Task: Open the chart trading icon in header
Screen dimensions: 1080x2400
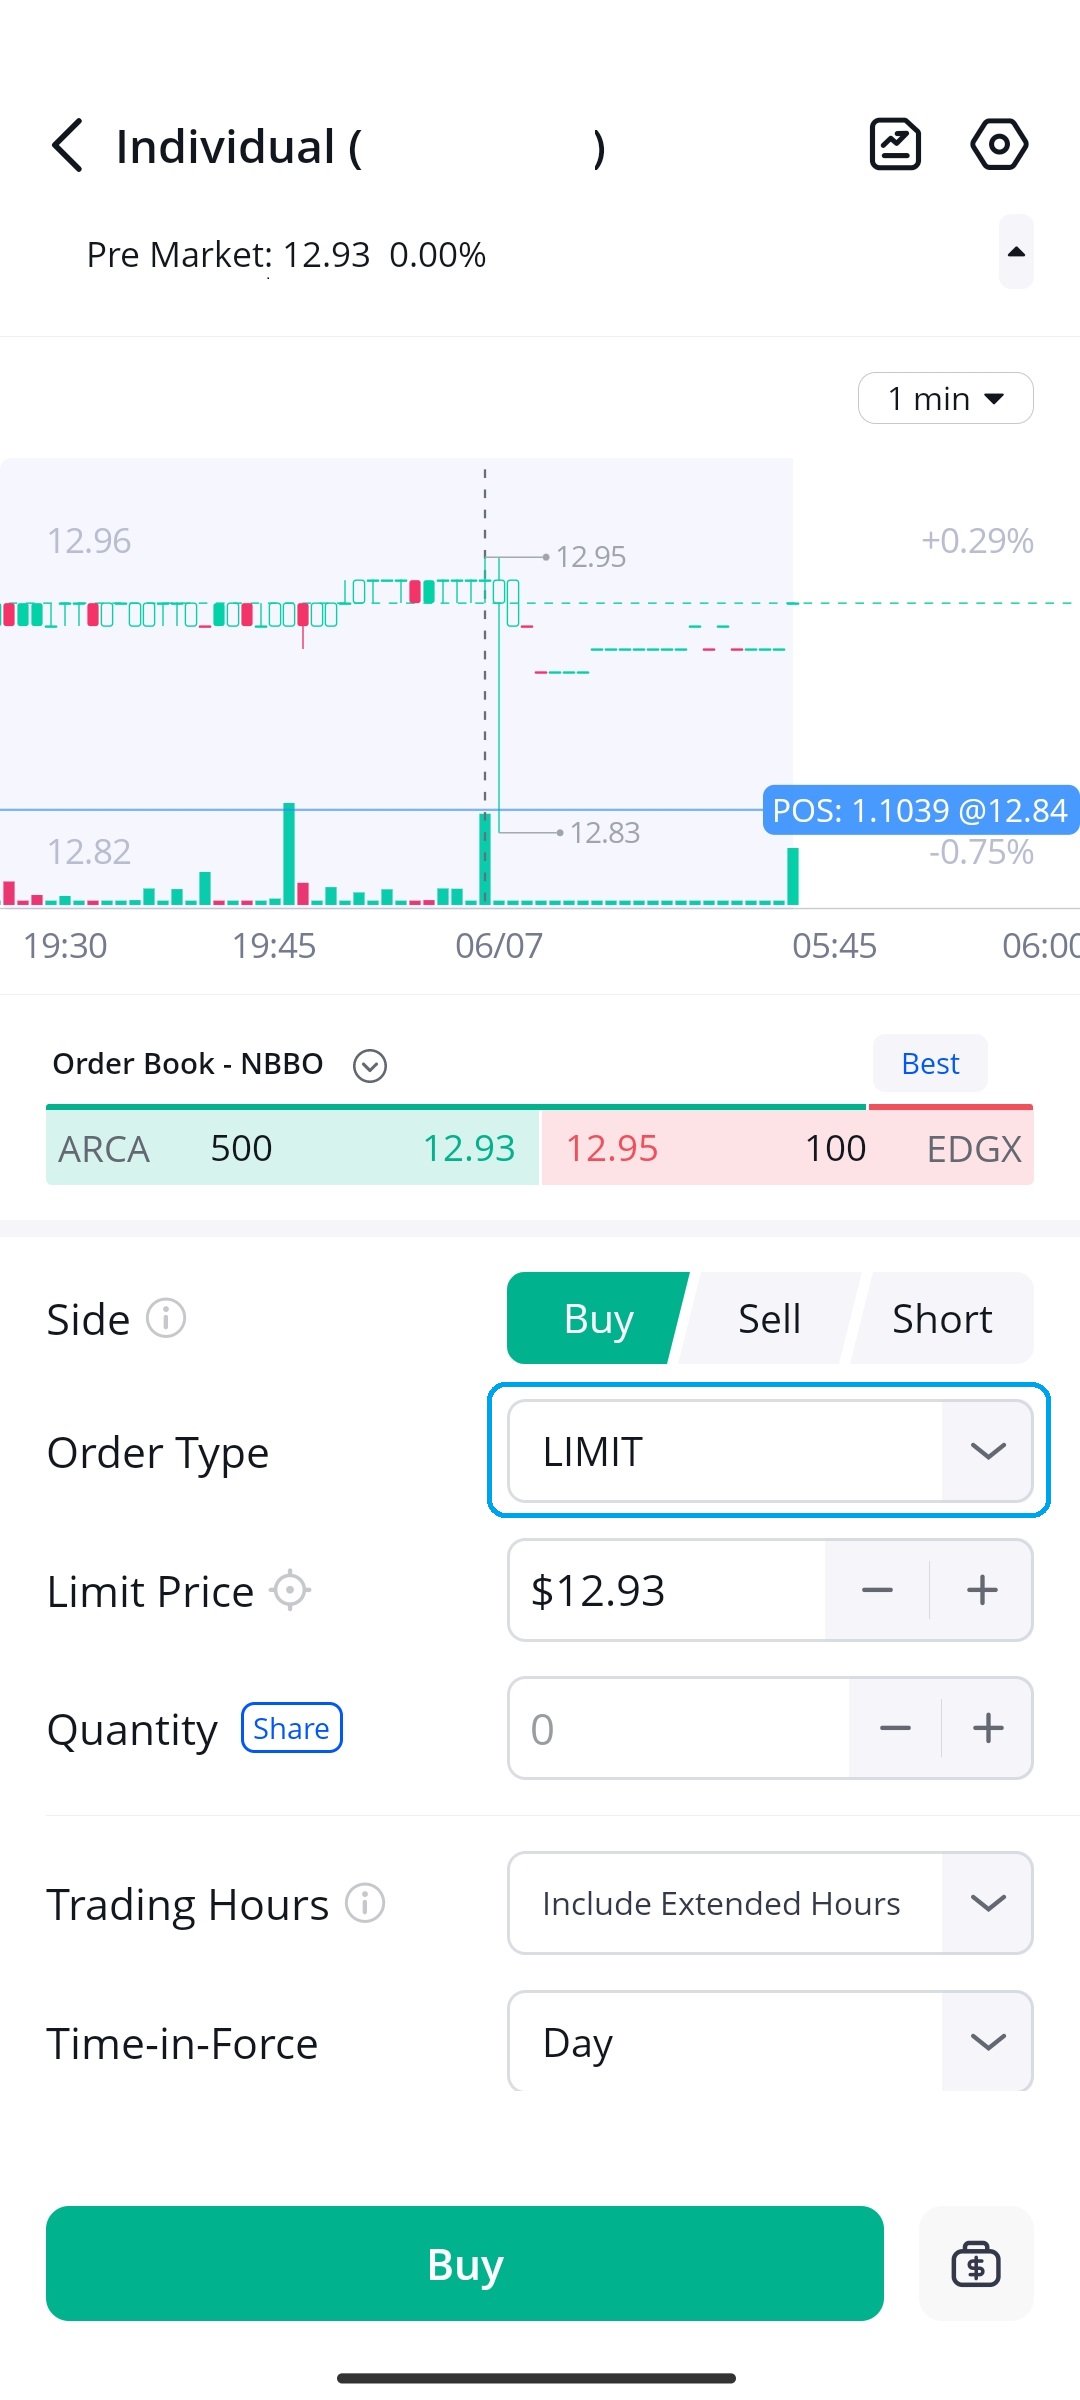Action: tap(895, 145)
